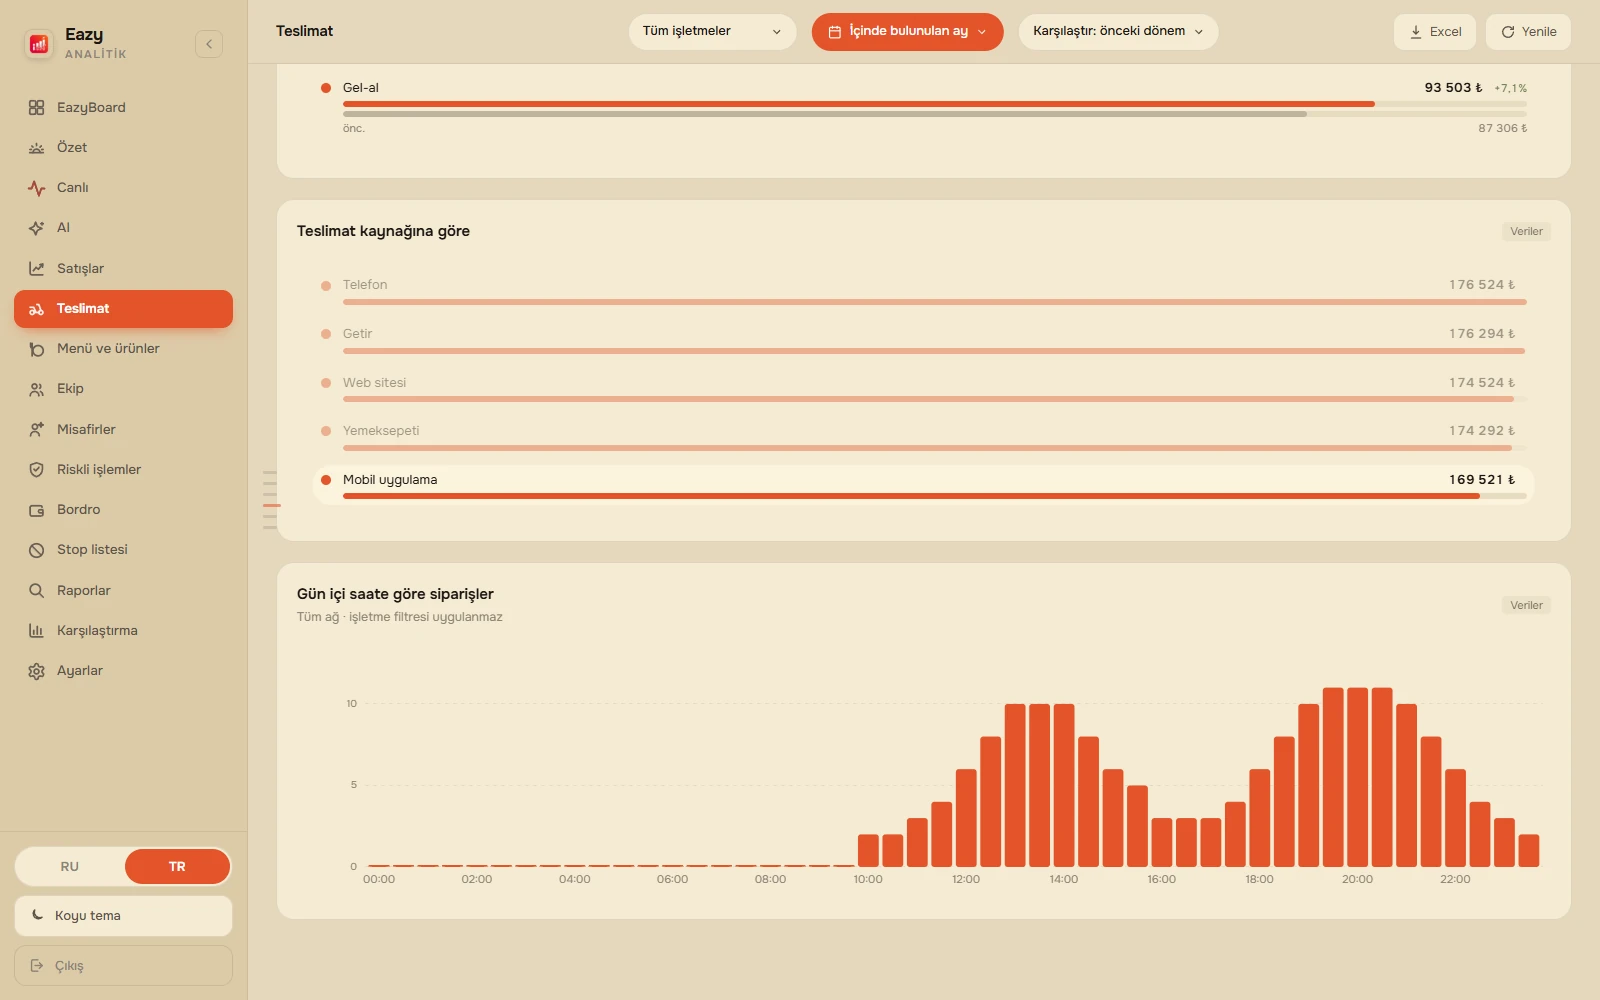This screenshot has width=1600, height=1000.
Task: Open Karşılaştır: önceki dönem dropdown
Action: click(1118, 32)
